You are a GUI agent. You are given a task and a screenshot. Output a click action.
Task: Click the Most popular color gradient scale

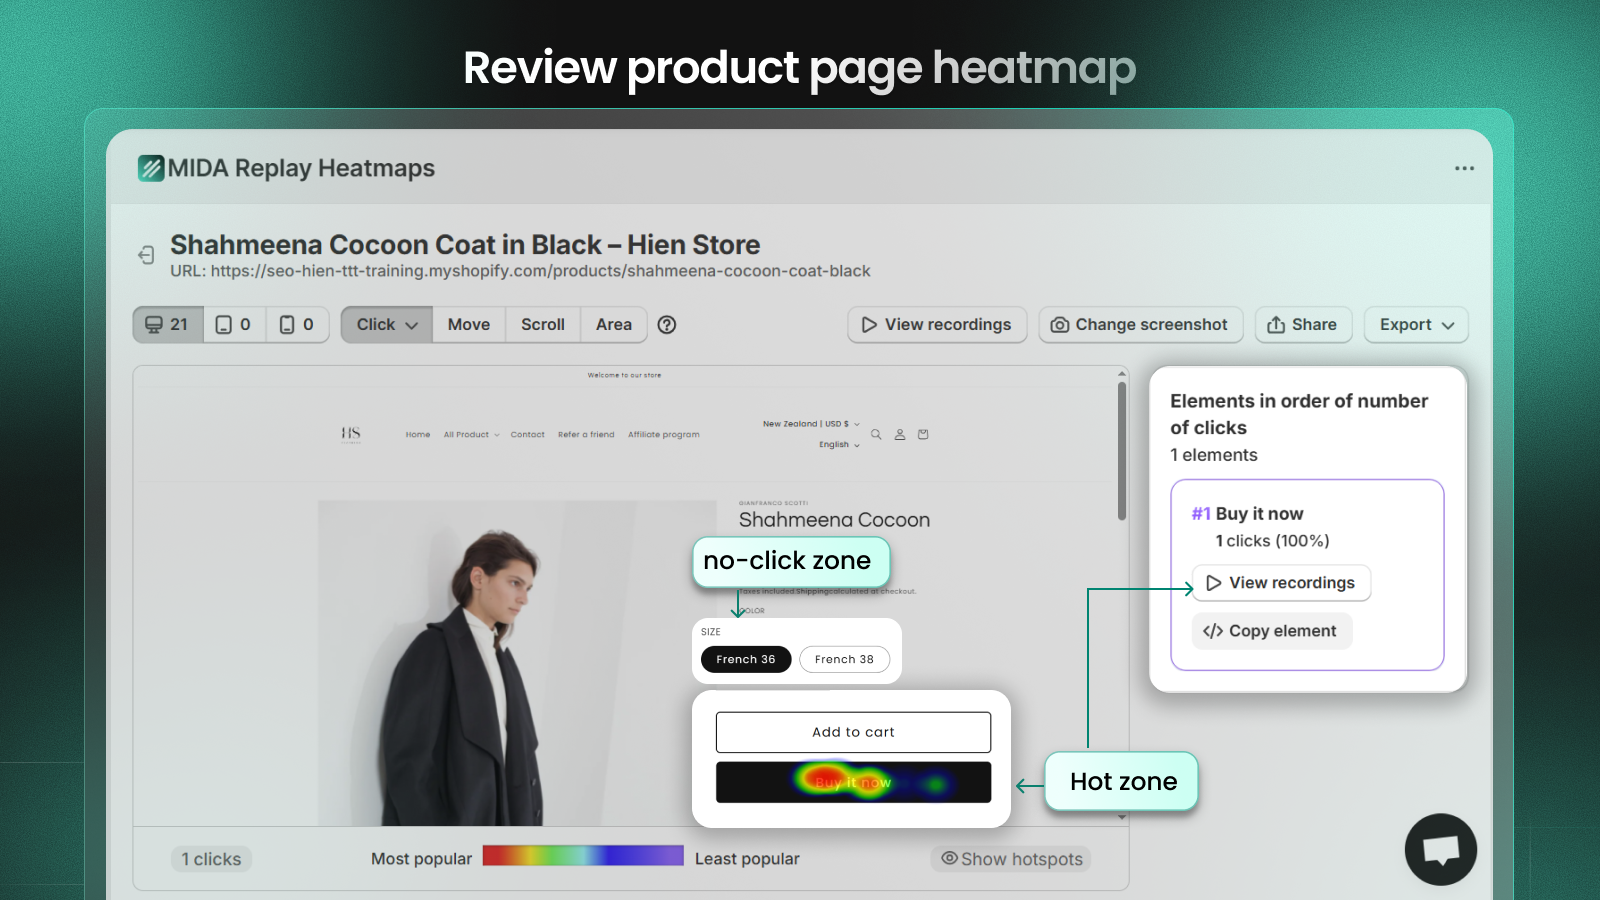pyautogui.click(x=583, y=856)
